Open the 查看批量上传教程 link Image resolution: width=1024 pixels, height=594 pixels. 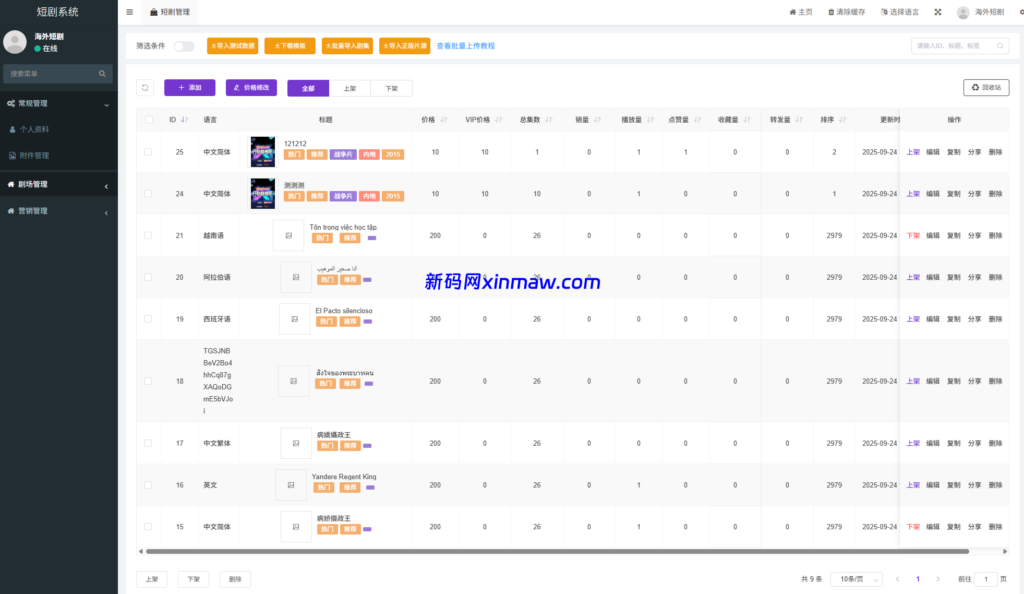coord(465,46)
